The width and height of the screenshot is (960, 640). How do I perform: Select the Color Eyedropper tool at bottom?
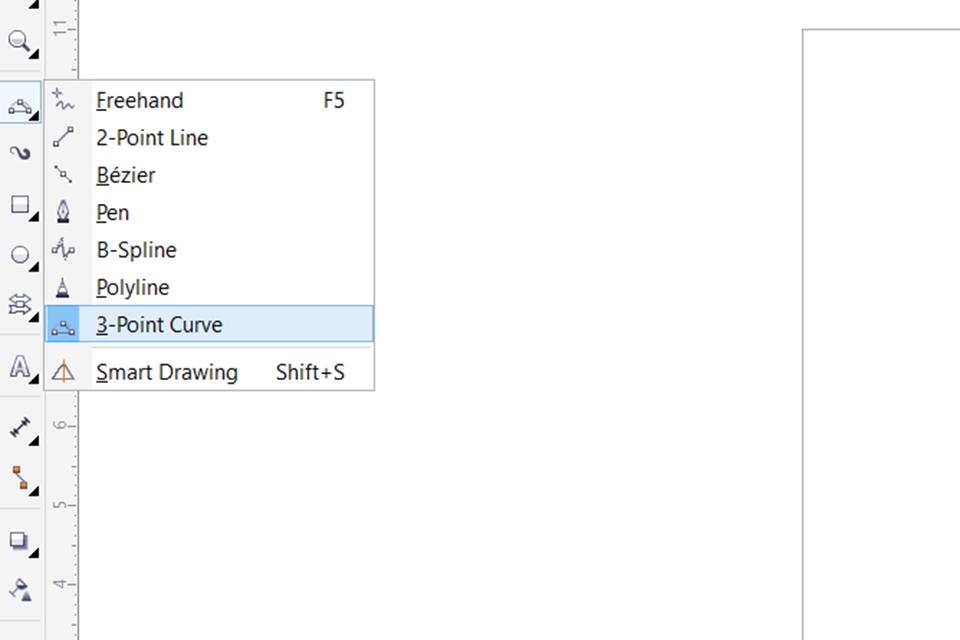click(20, 589)
